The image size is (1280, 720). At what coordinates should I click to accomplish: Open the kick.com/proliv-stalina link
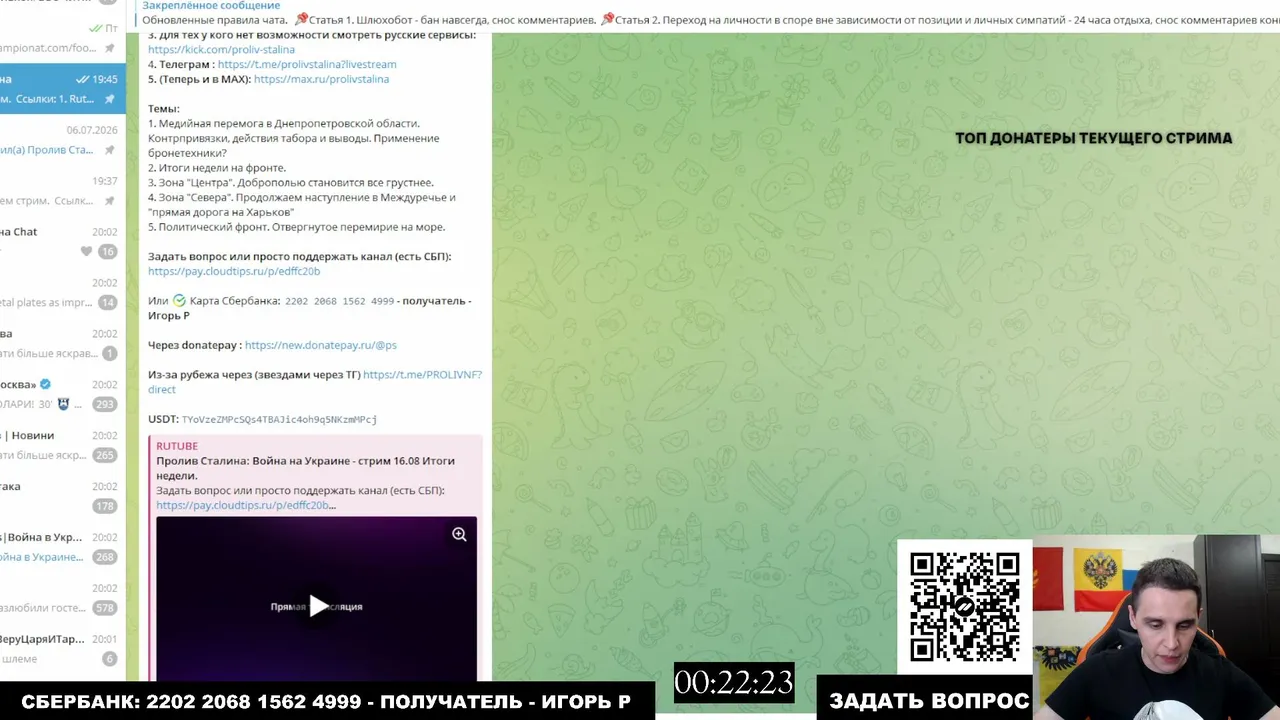pyautogui.click(x=221, y=49)
